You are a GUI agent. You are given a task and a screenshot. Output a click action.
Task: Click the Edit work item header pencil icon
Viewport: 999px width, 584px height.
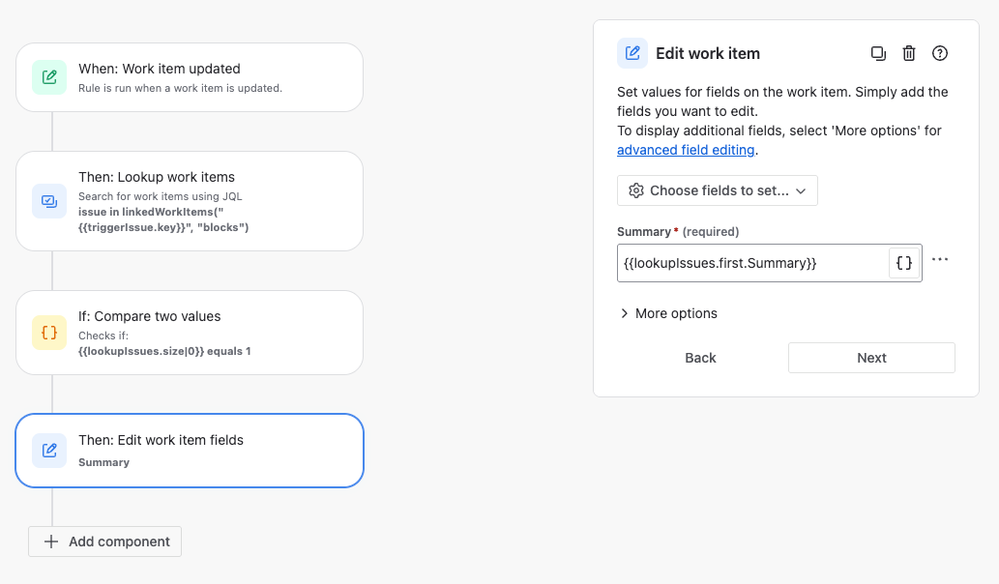coord(632,53)
